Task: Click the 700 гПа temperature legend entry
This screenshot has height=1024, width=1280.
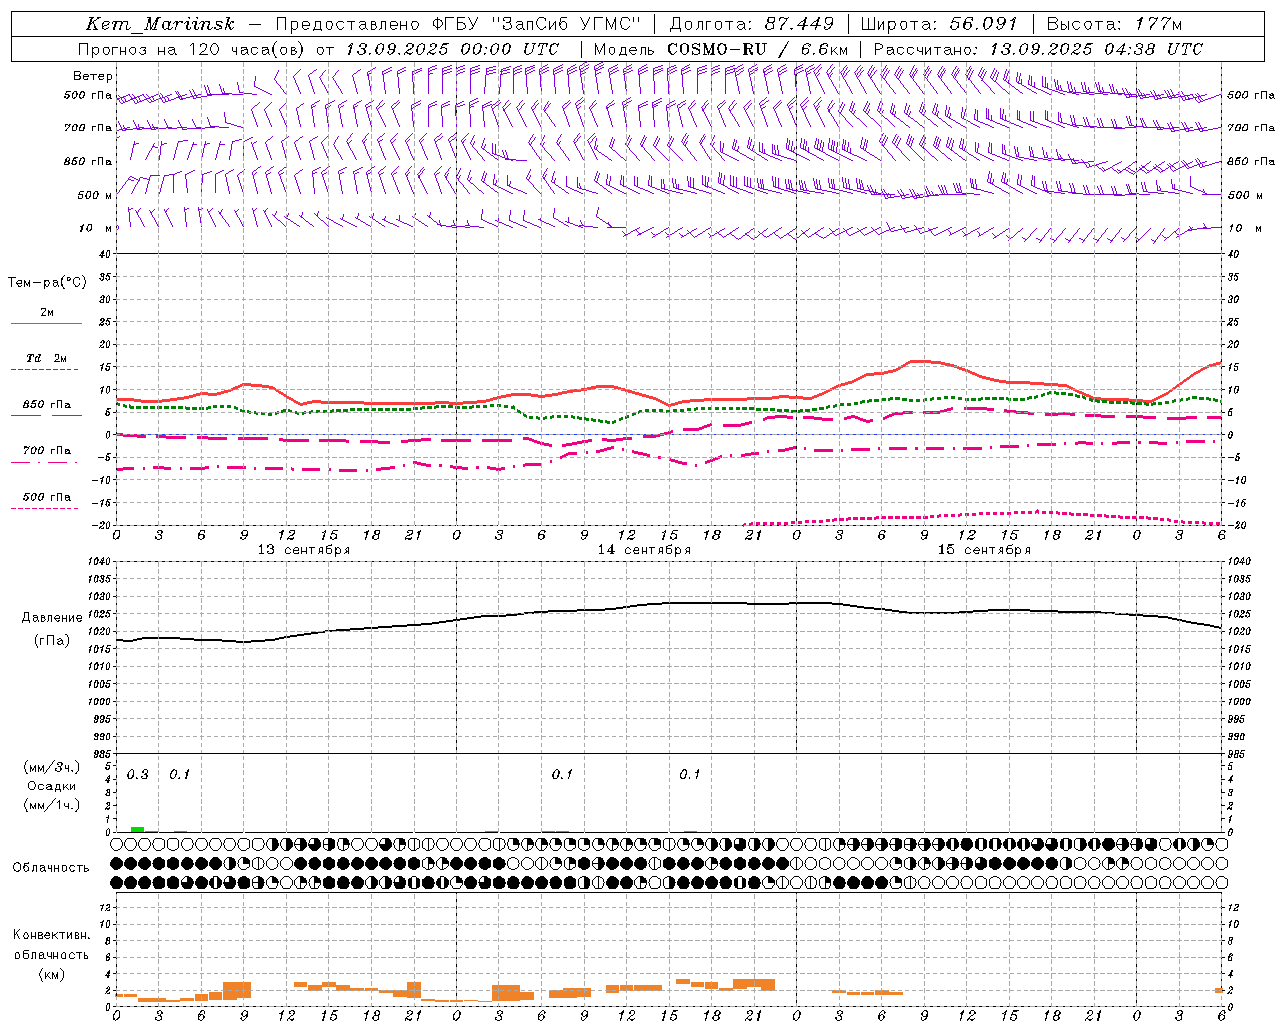Action: pos(47,451)
